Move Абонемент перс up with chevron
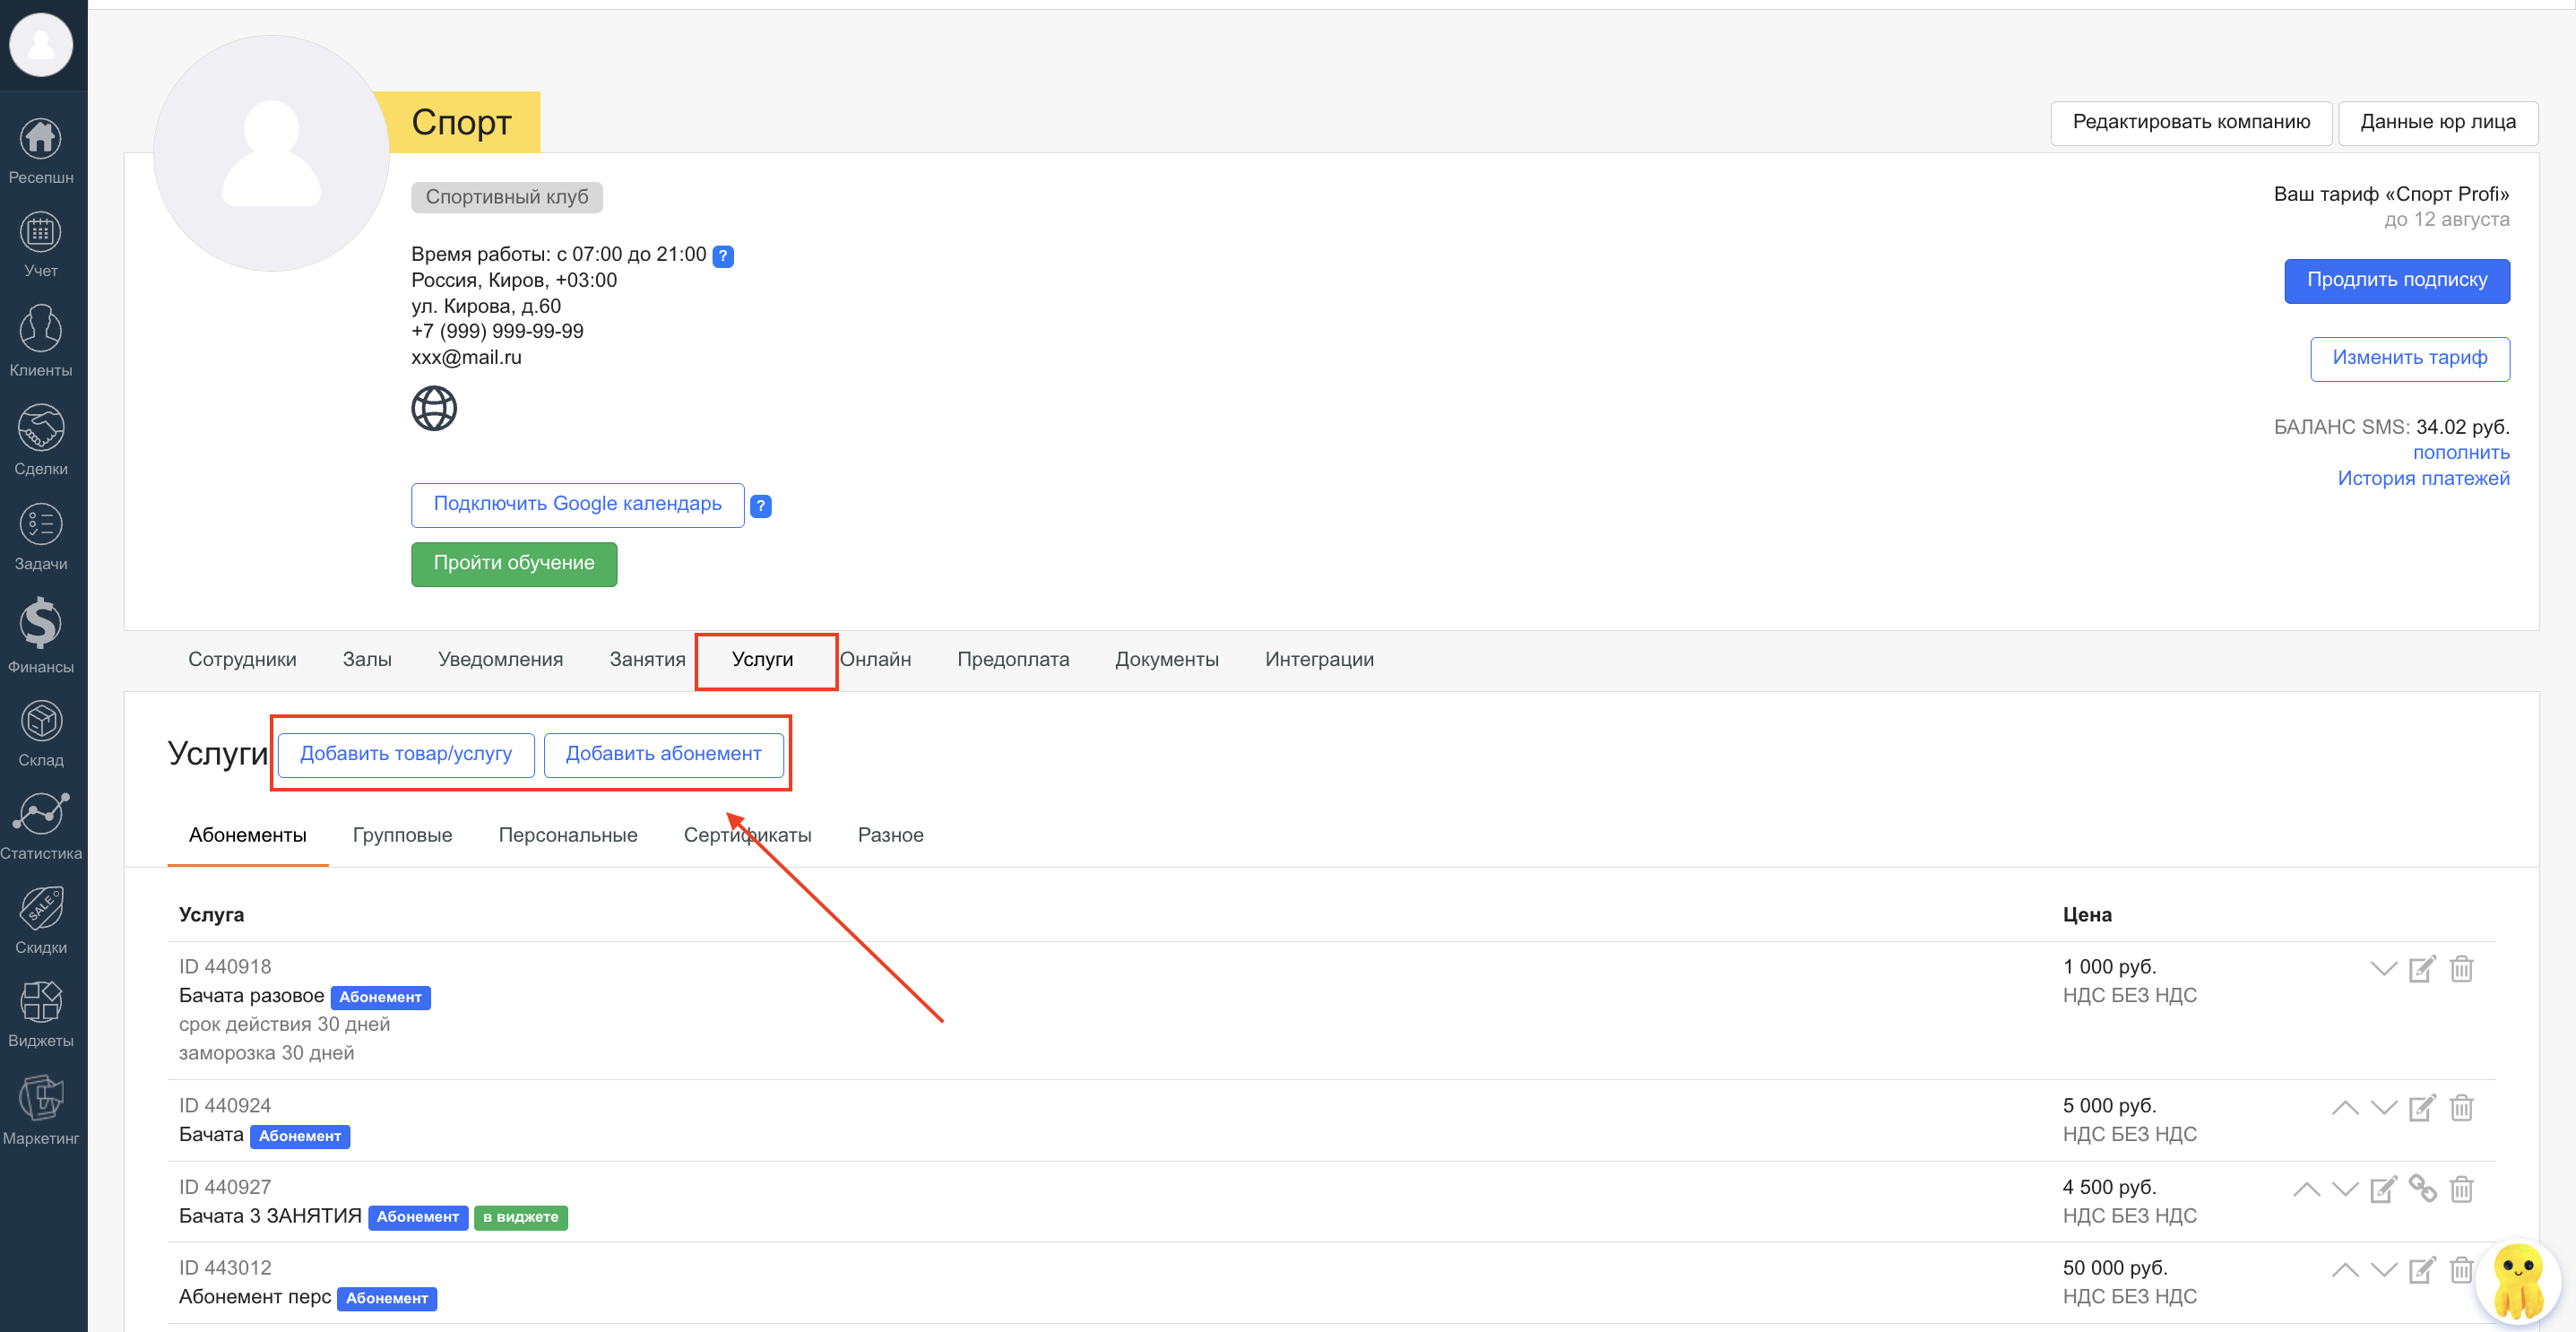 [x=2344, y=1271]
